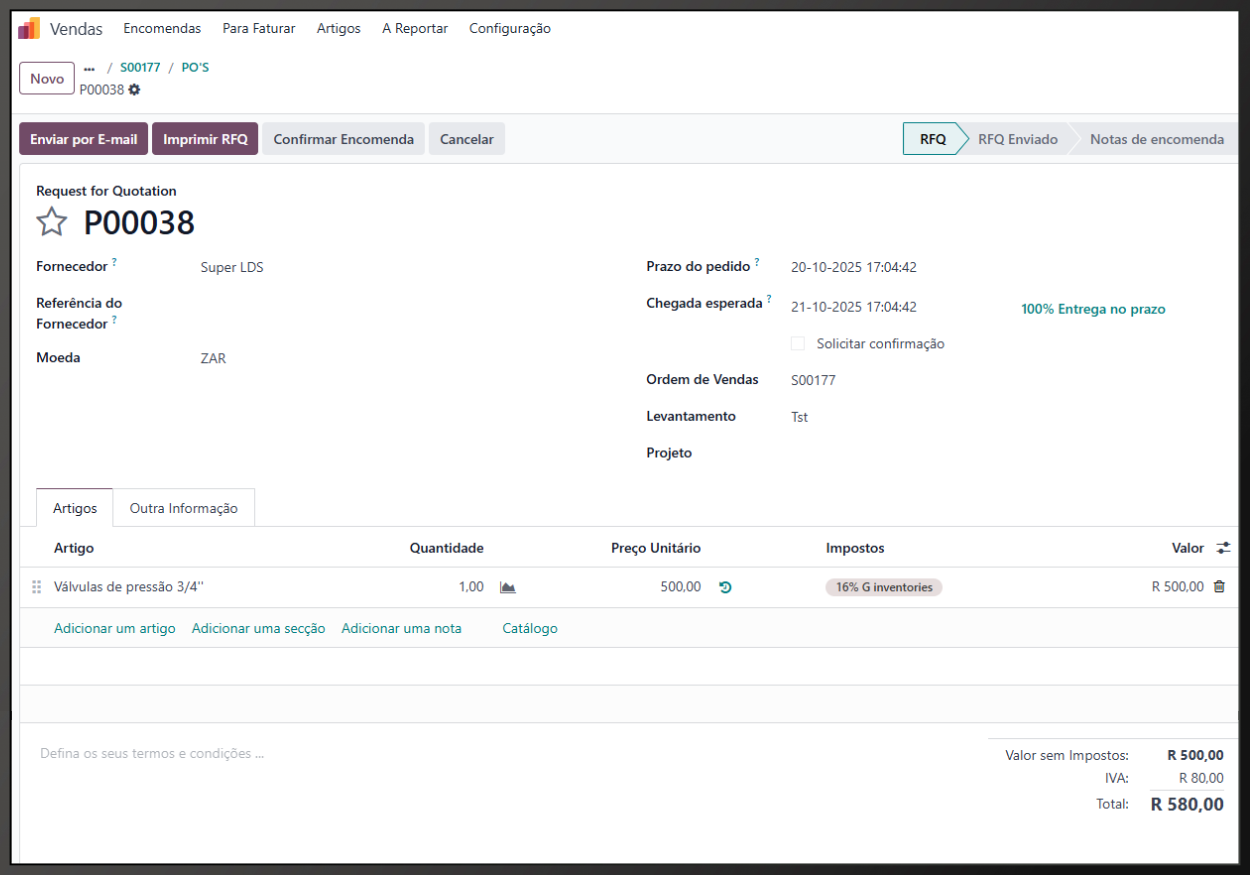Mark P00038 as favorite with star
Image resolution: width=1250 pixels, height=875 pixels.
[x=52, y=222]
